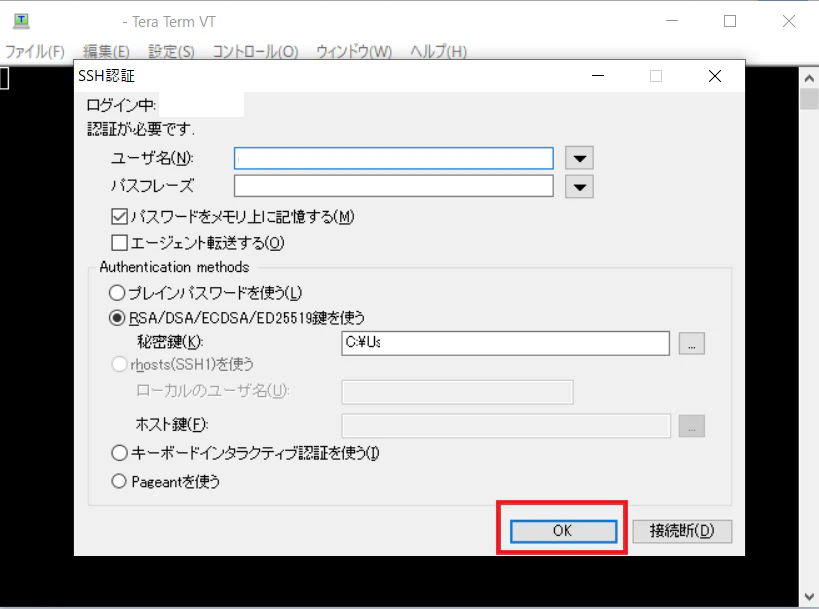Screen dimensions: 819x609
Task: Click OK to authenticate
Action: [563, 531]
